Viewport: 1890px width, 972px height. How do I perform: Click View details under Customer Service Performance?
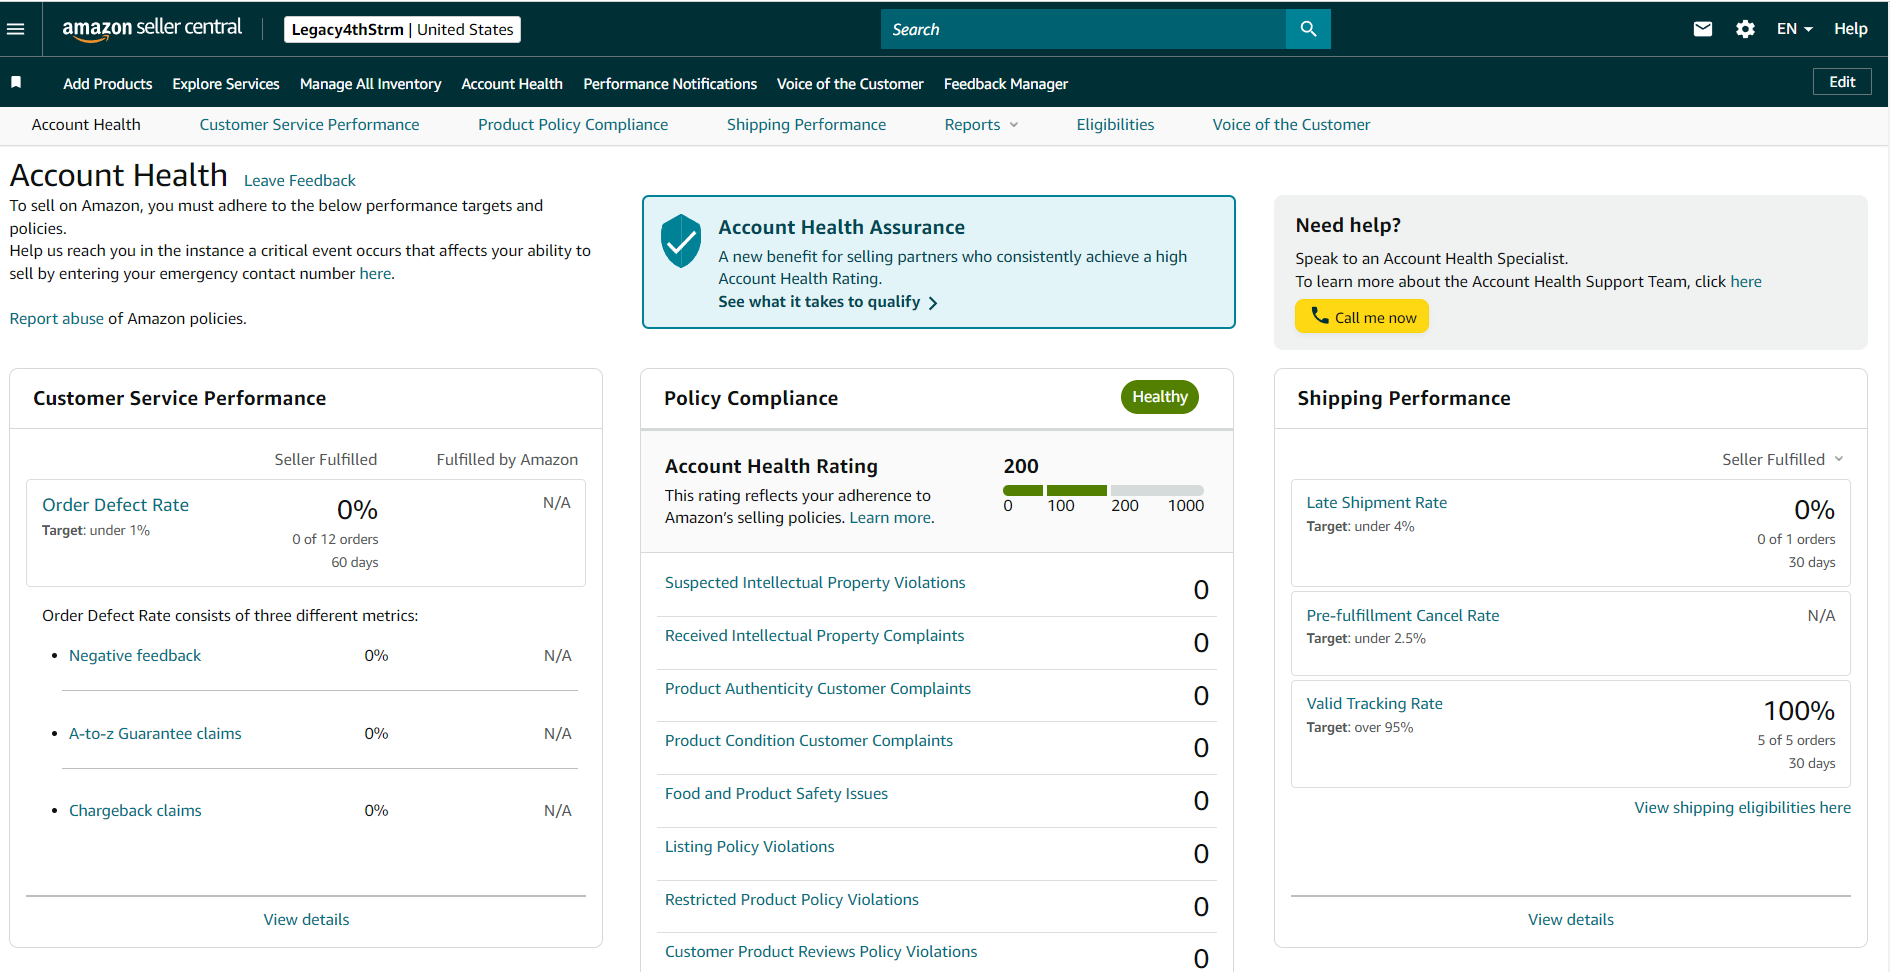coord(306,920)
